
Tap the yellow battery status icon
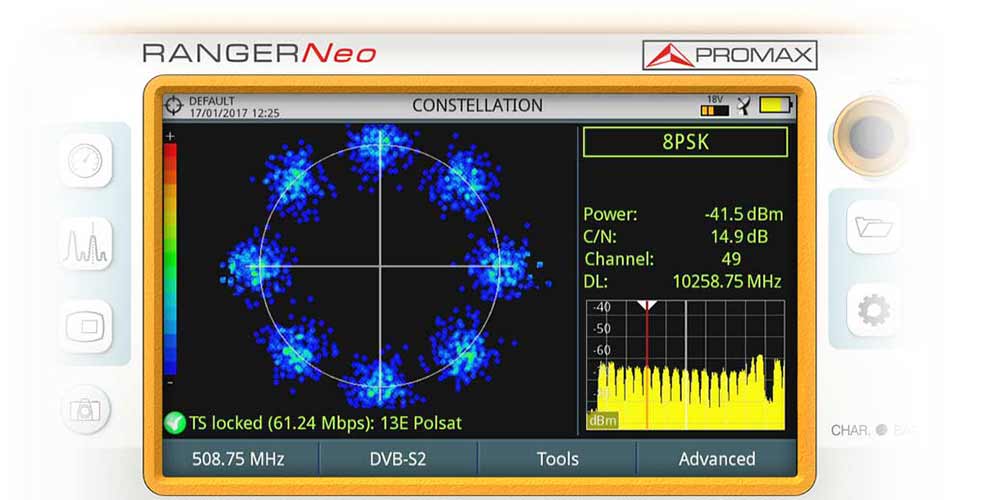(775, 105)
